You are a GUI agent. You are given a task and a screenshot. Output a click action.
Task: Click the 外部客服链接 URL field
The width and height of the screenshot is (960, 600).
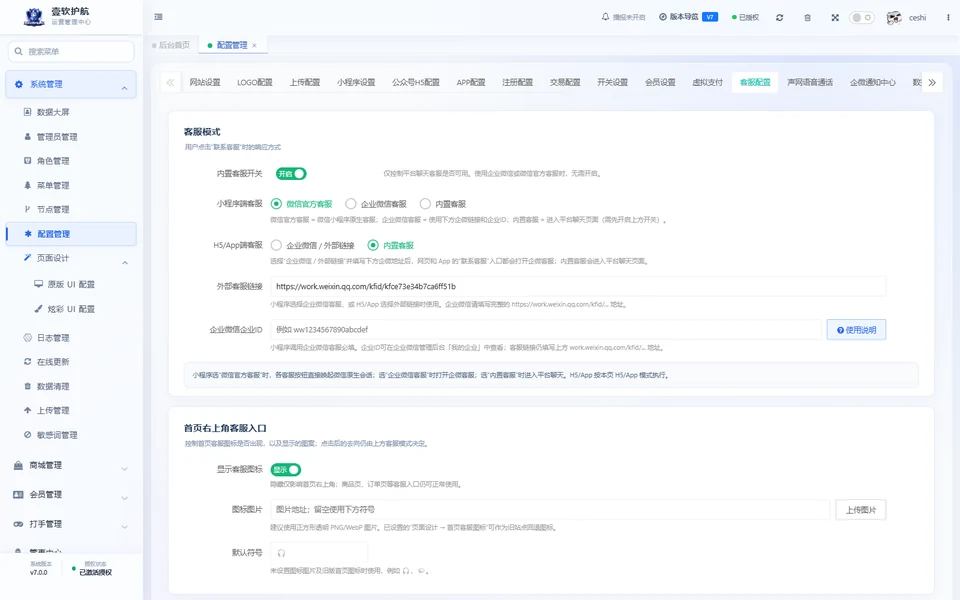[578, 287]
